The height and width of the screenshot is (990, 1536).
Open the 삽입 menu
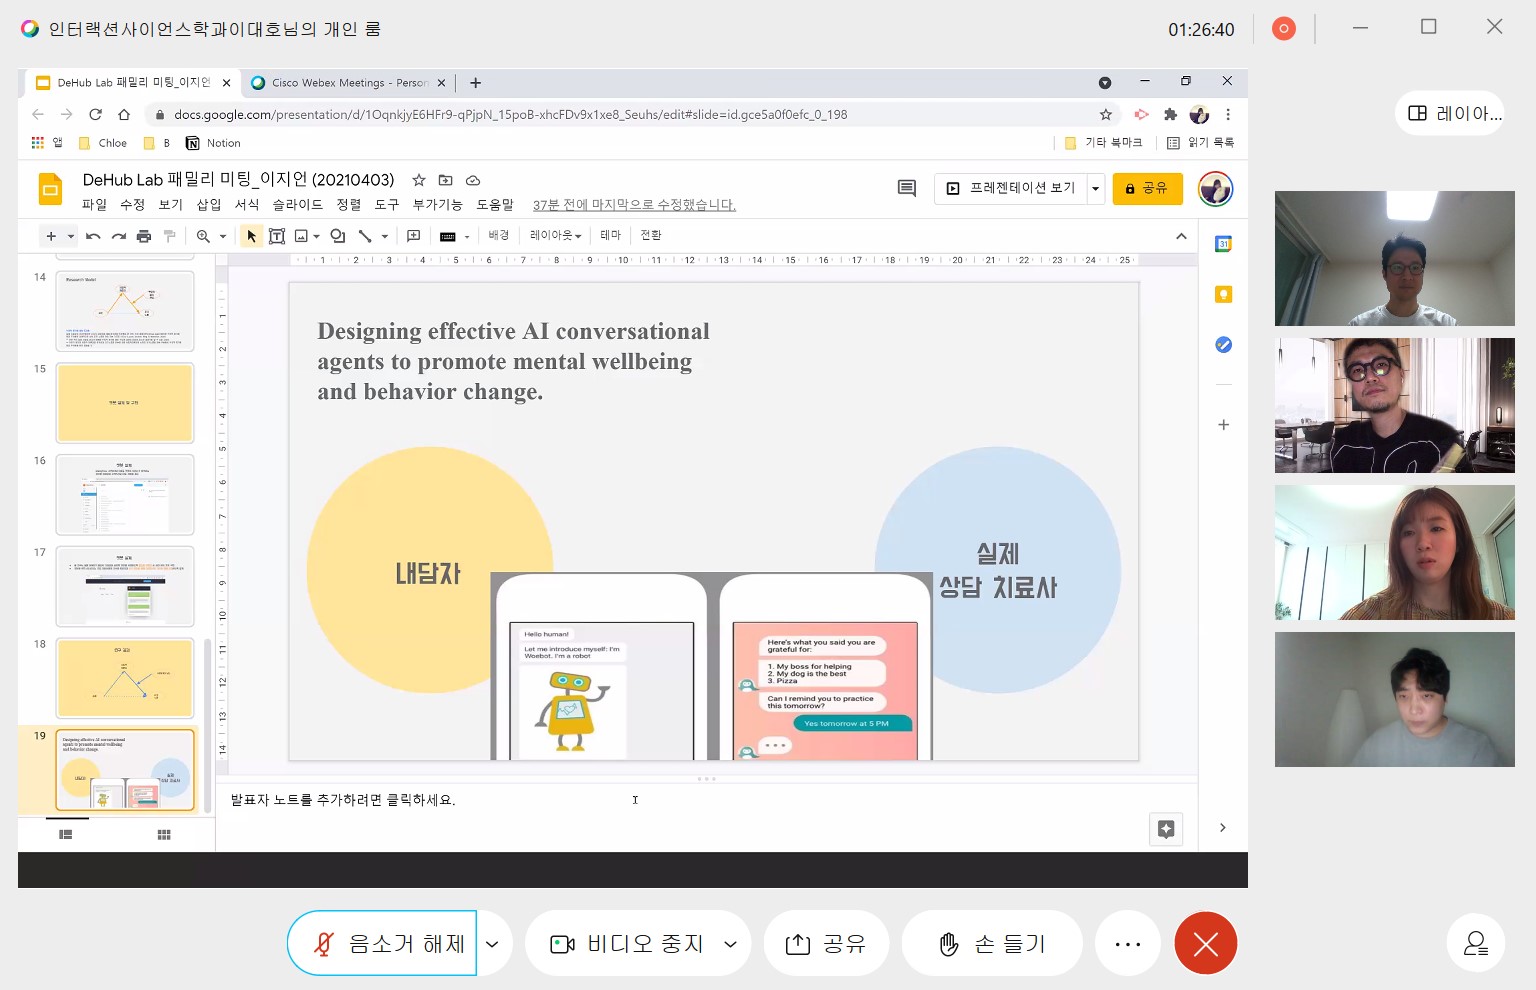coord(209,205)
